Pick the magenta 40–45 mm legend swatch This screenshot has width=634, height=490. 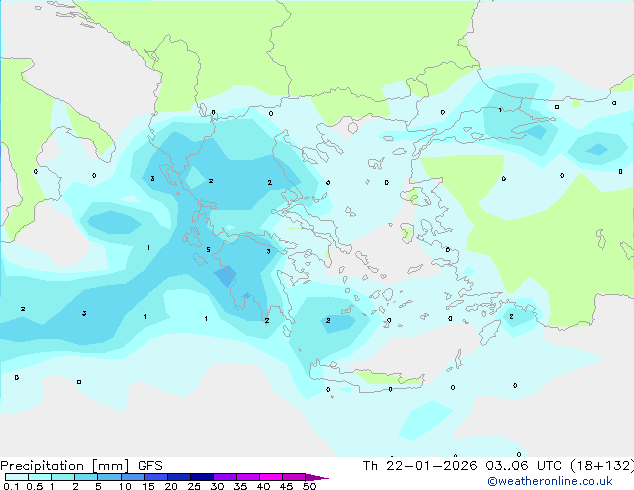pos(271,477)
